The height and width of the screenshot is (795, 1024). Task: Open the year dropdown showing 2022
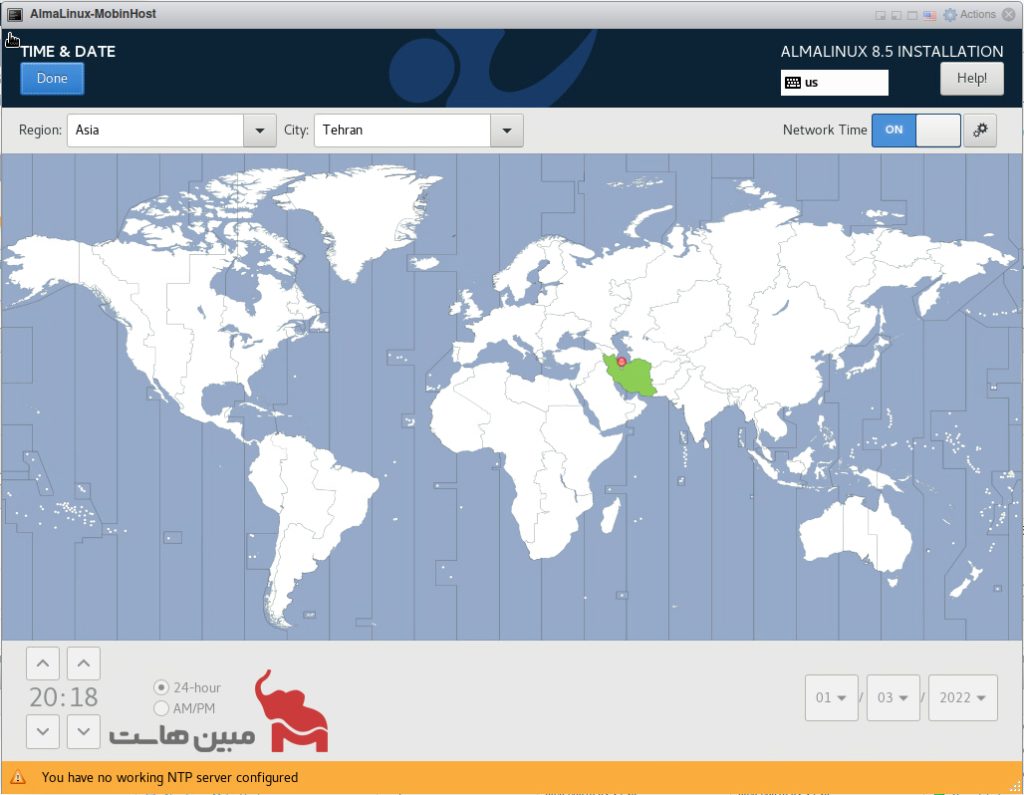pos(963,698)
